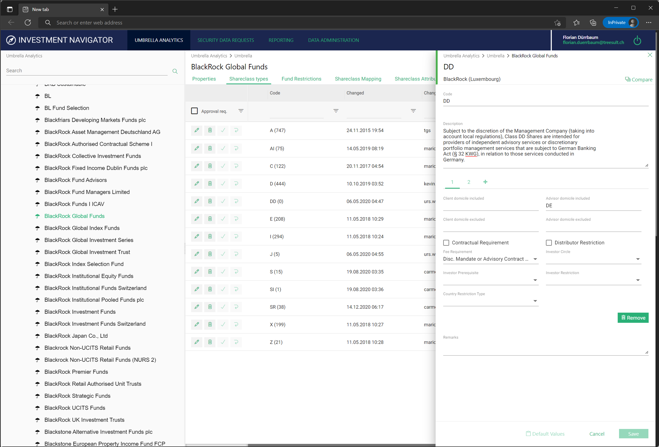
Task: Click the search magnifier icon in the sidebar
Action: click(175, 71)
